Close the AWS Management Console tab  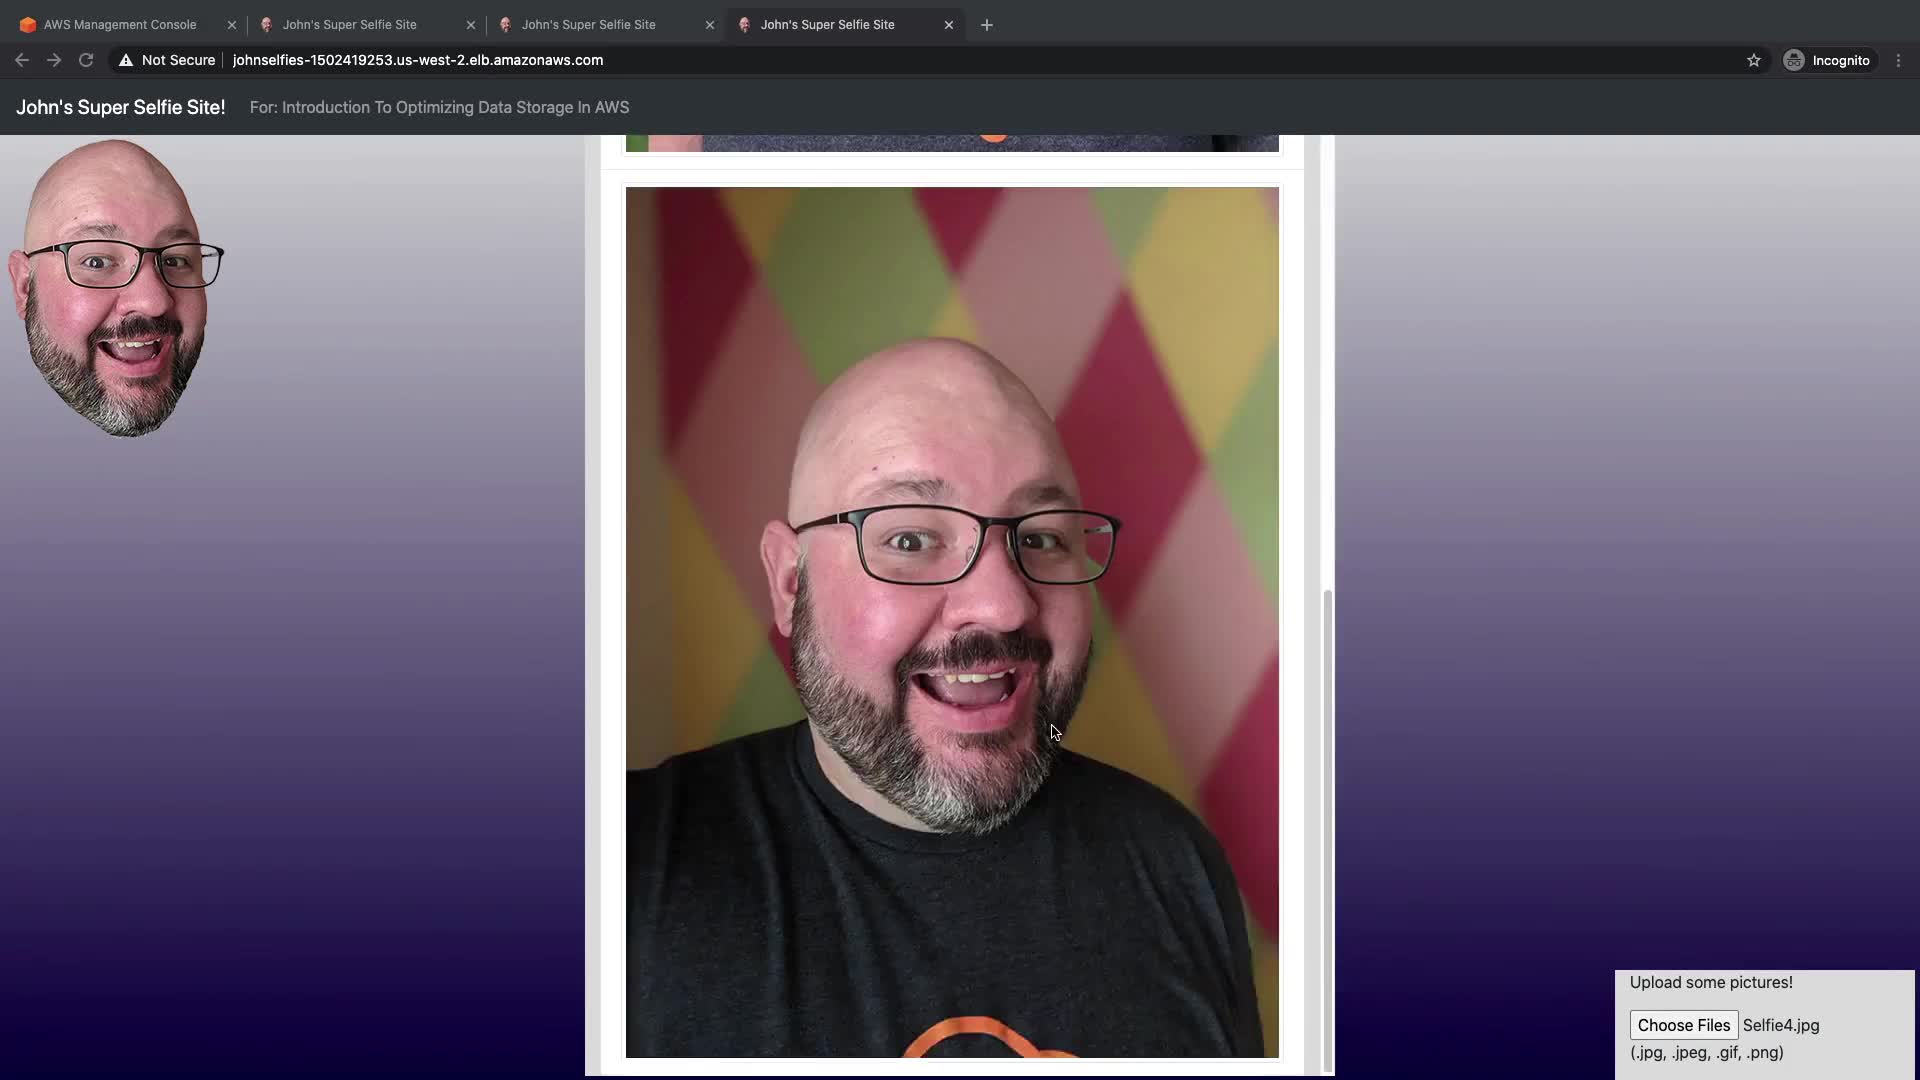232,25
